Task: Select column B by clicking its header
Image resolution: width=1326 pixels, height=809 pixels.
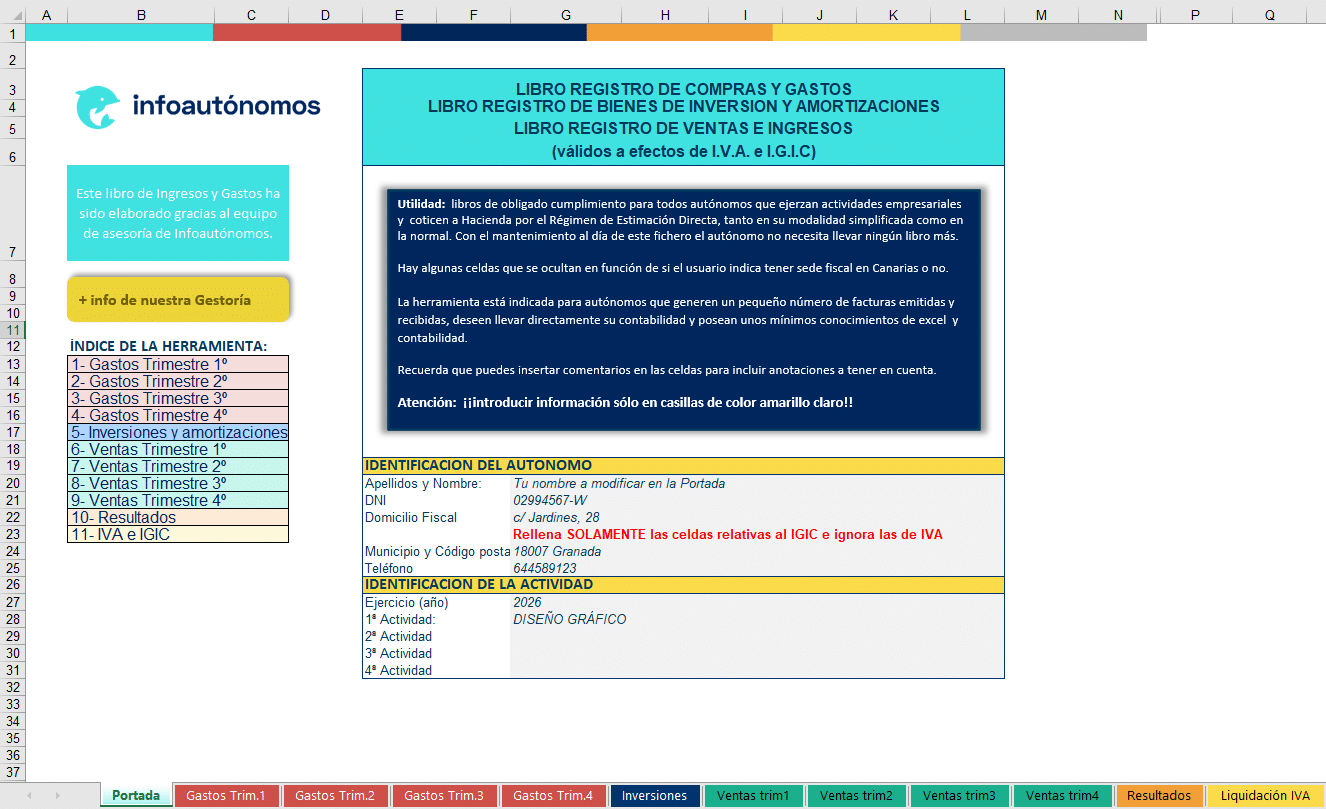Action: click(x=140, y=16)
